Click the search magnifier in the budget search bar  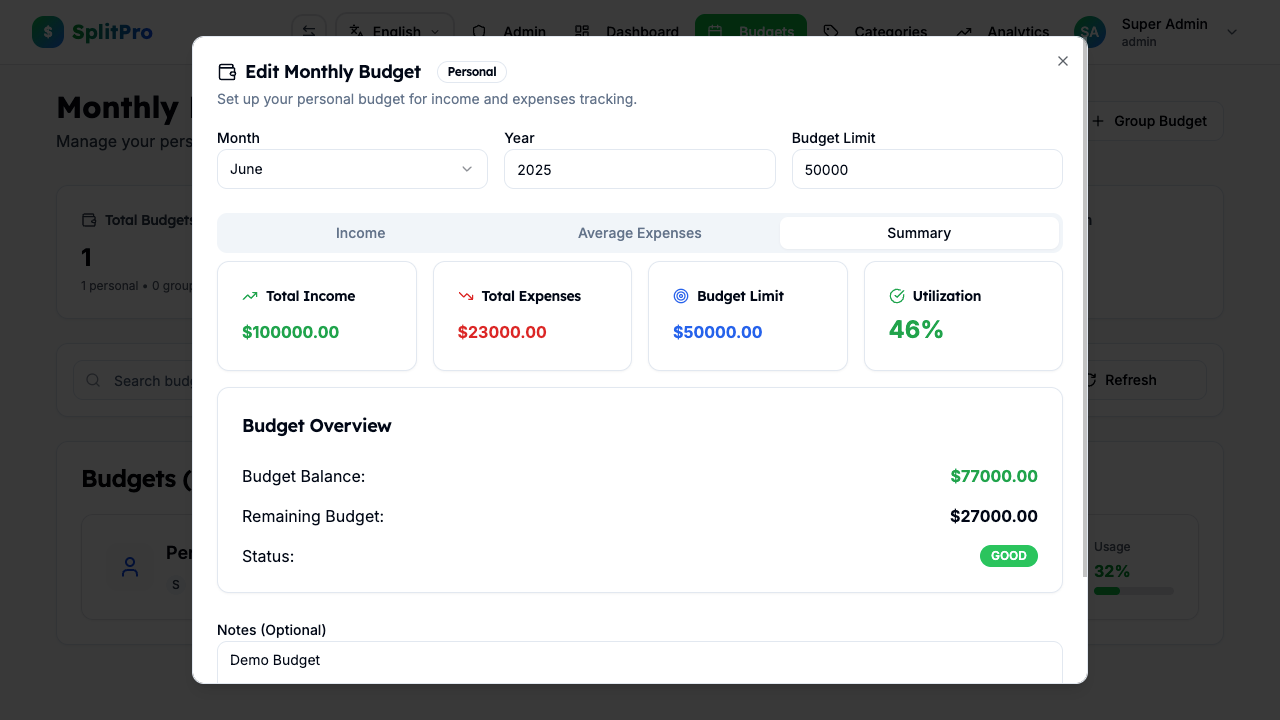tap(92, 380)
